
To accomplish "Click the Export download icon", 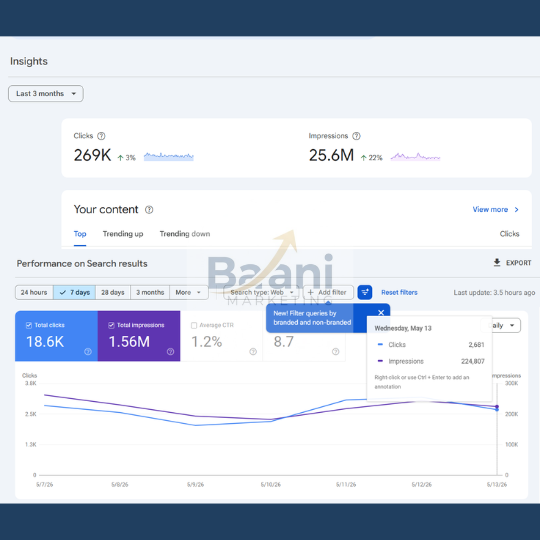I will tap(497, 262).
